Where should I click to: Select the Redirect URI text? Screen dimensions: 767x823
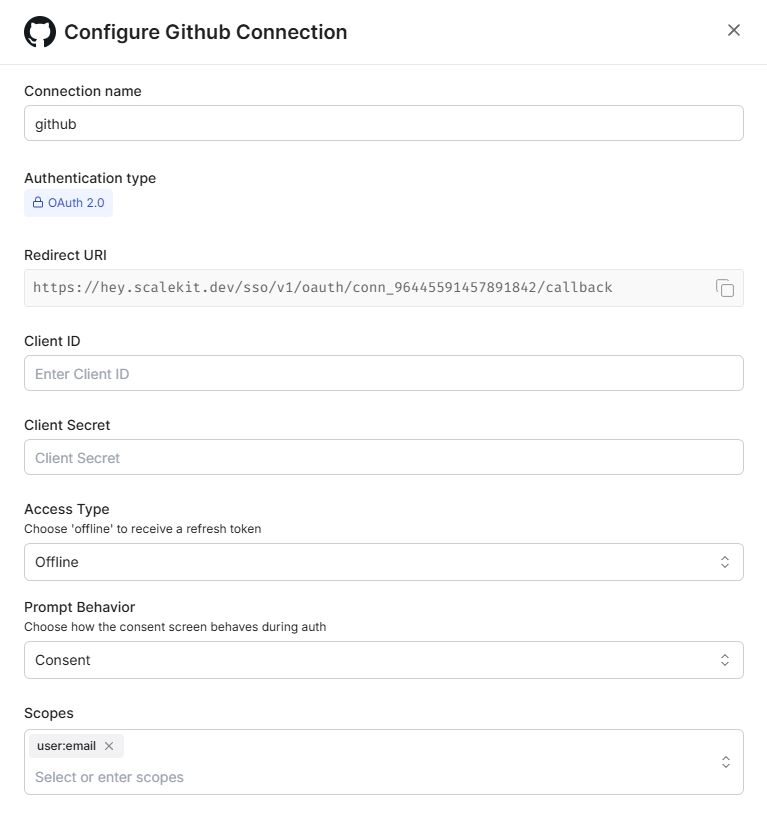(322, 288)
